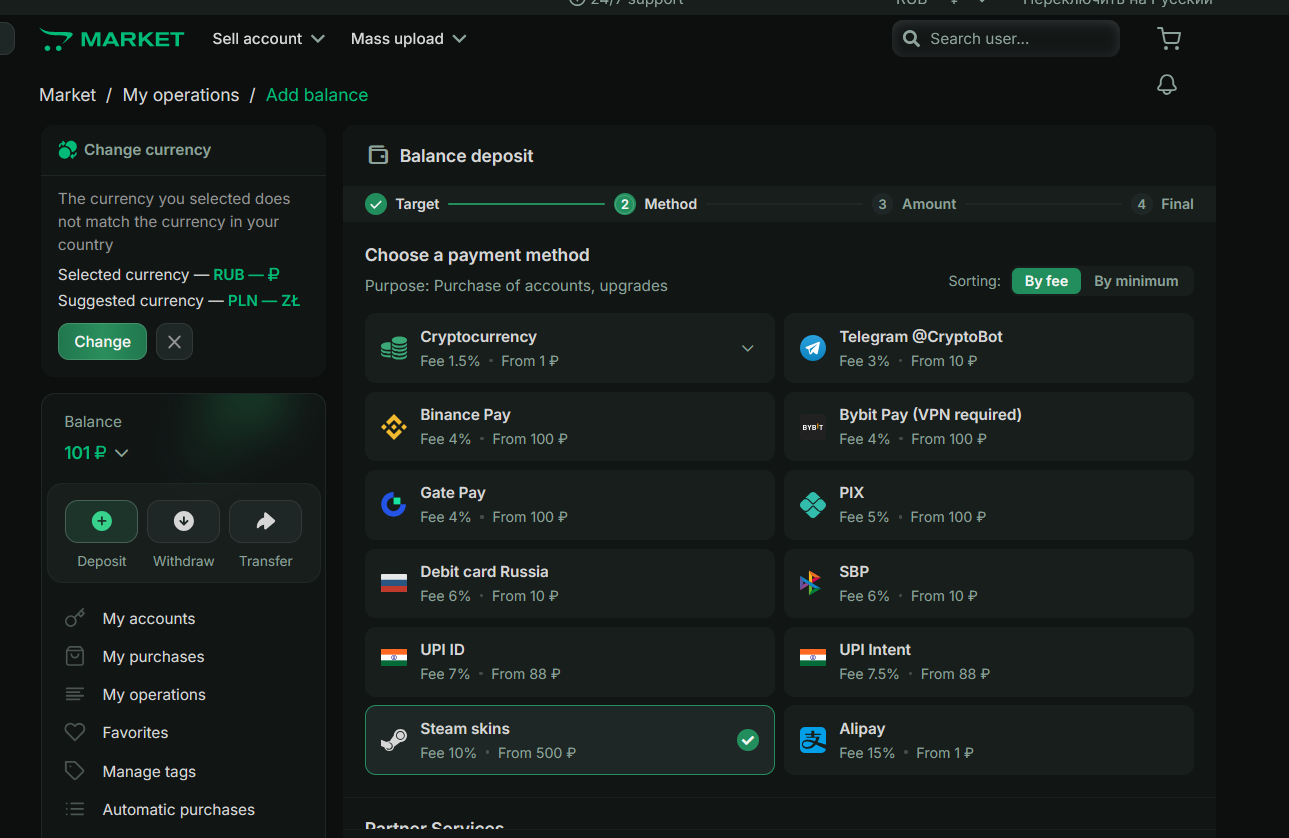Open the shopping cart icon
Screen dimensions: 1289x838
[x=1168, y=39]
